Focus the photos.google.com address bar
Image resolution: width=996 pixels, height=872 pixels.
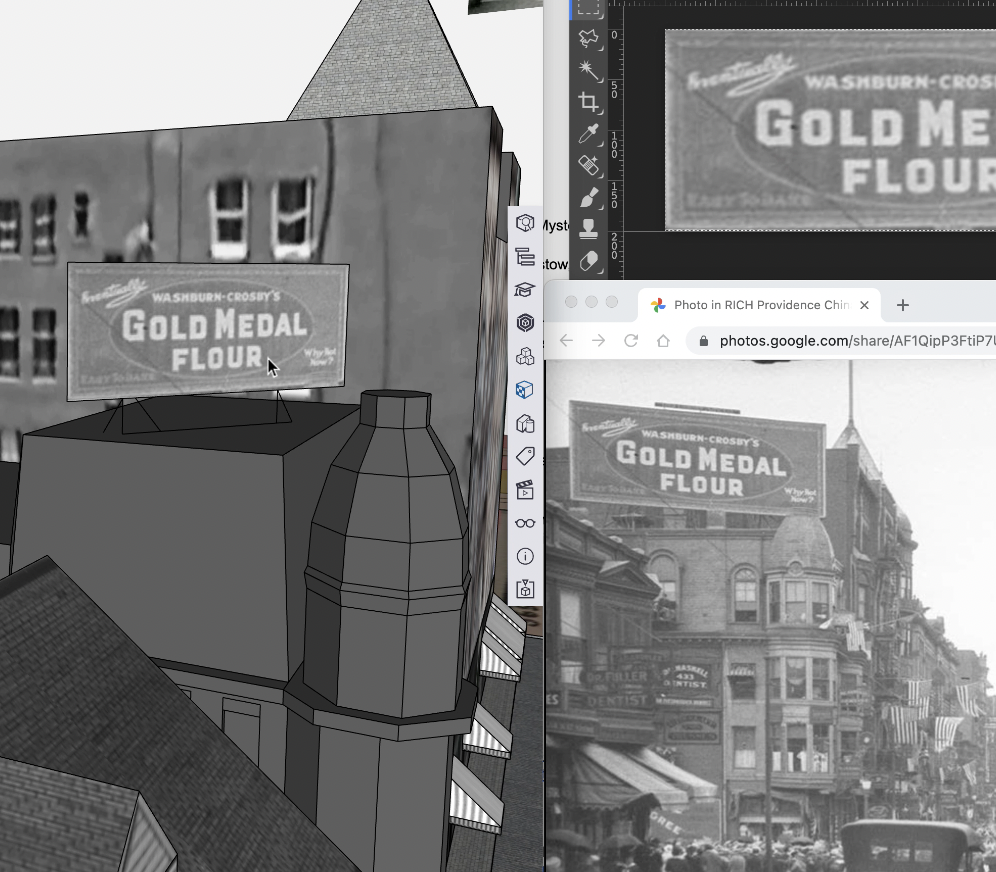(x=841, y=341)
